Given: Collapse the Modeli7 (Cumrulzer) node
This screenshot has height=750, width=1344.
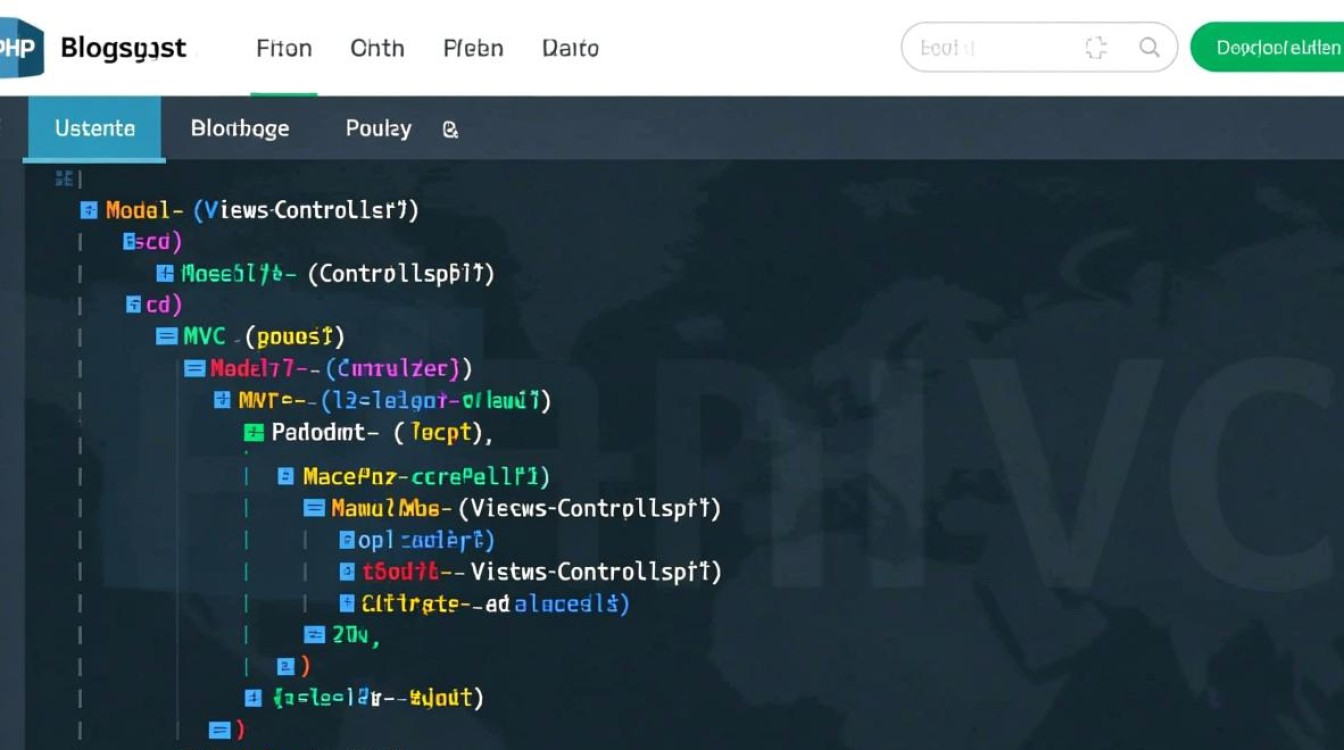Looking at the screenshot, I should 194,369.
